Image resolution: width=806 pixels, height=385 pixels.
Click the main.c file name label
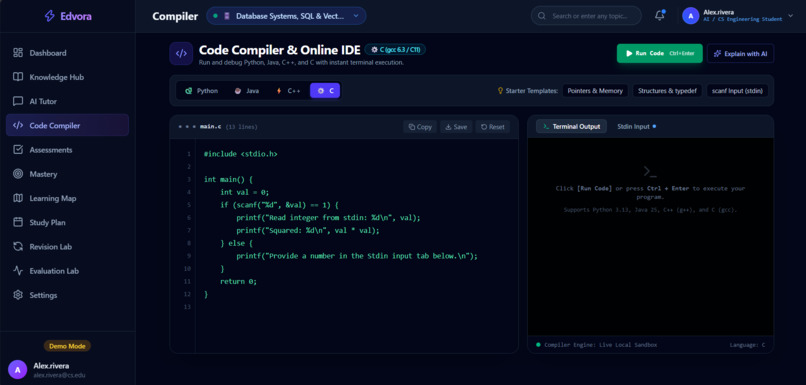(210, 127)
